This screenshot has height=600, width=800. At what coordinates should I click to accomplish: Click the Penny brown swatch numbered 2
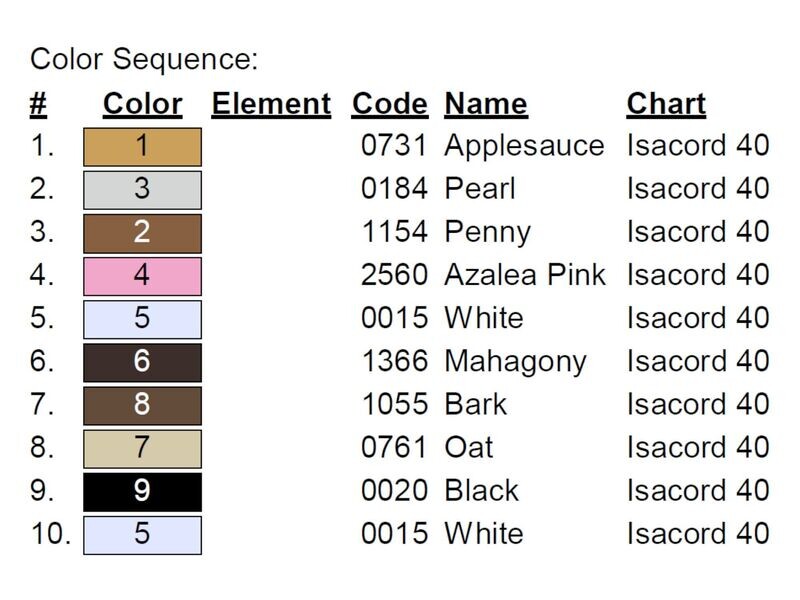[142, 234]
